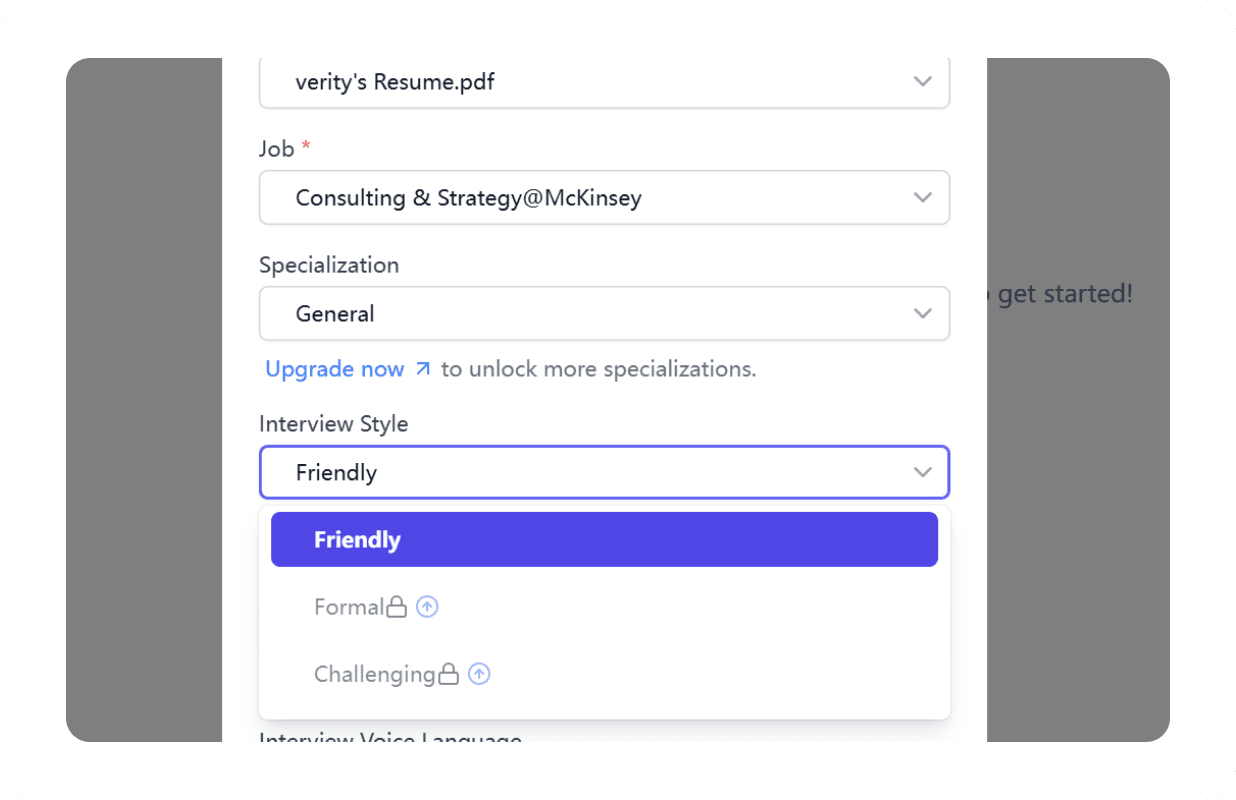
Task: Click the General specialization field
Action: pyautogui.click(x=604, y=313)
